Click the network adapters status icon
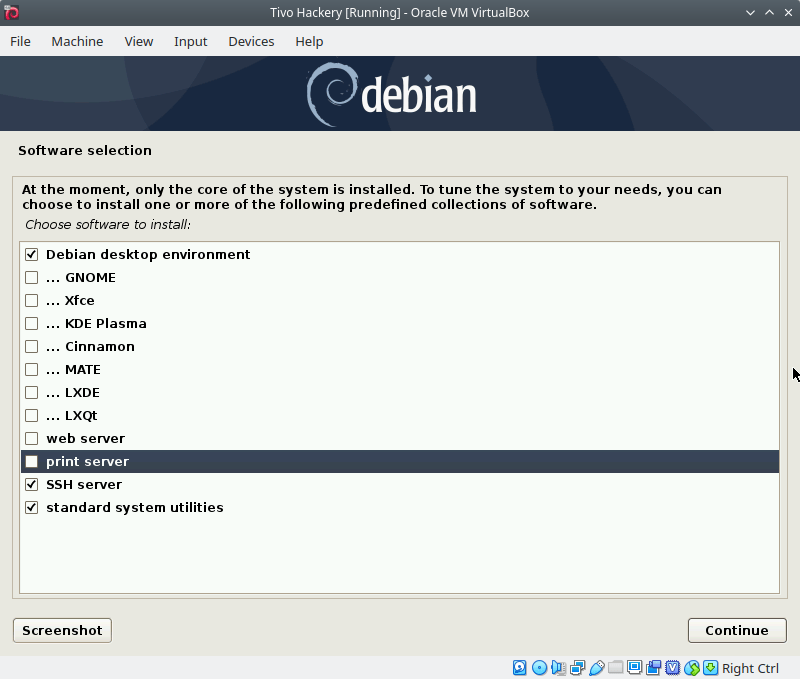Viewport: 800px width, 679px height. pyautogui.click(x=578, y=667)
